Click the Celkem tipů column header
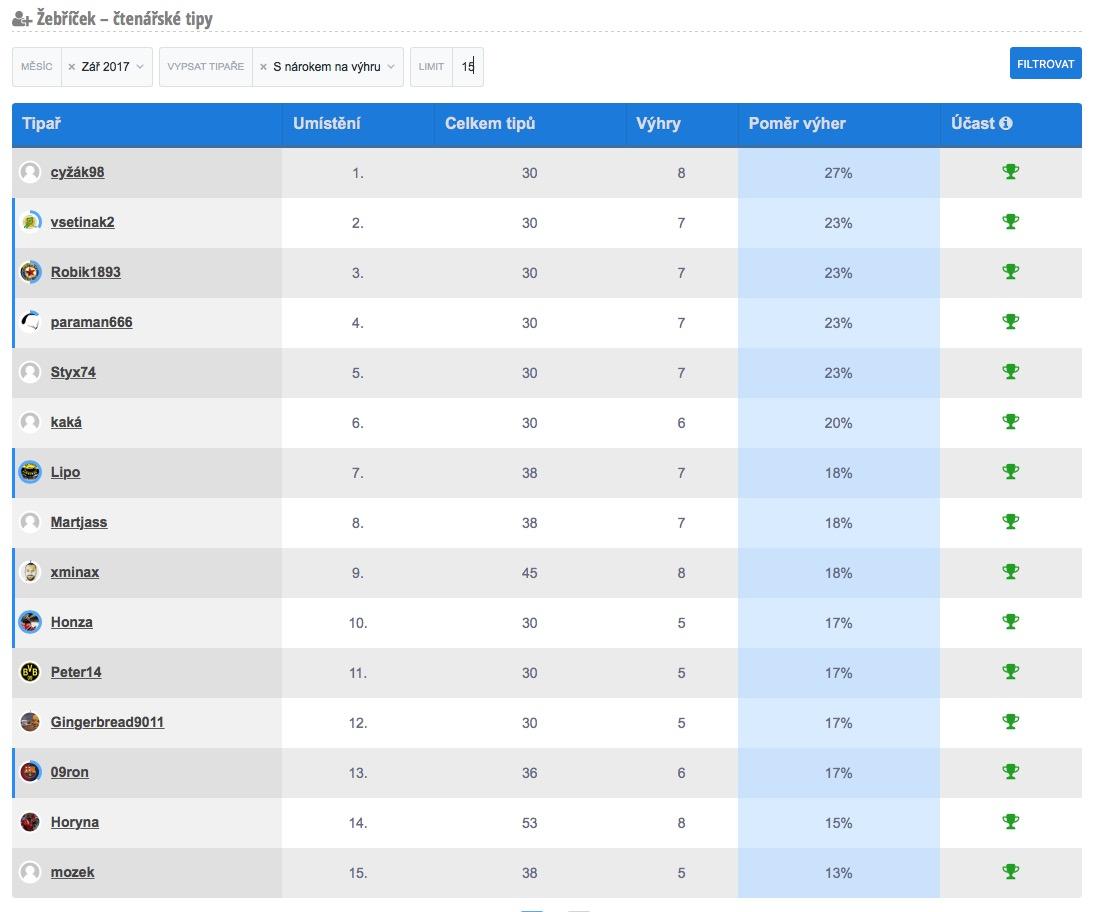Screen dimensions: 1097x912 coord(490,124)
